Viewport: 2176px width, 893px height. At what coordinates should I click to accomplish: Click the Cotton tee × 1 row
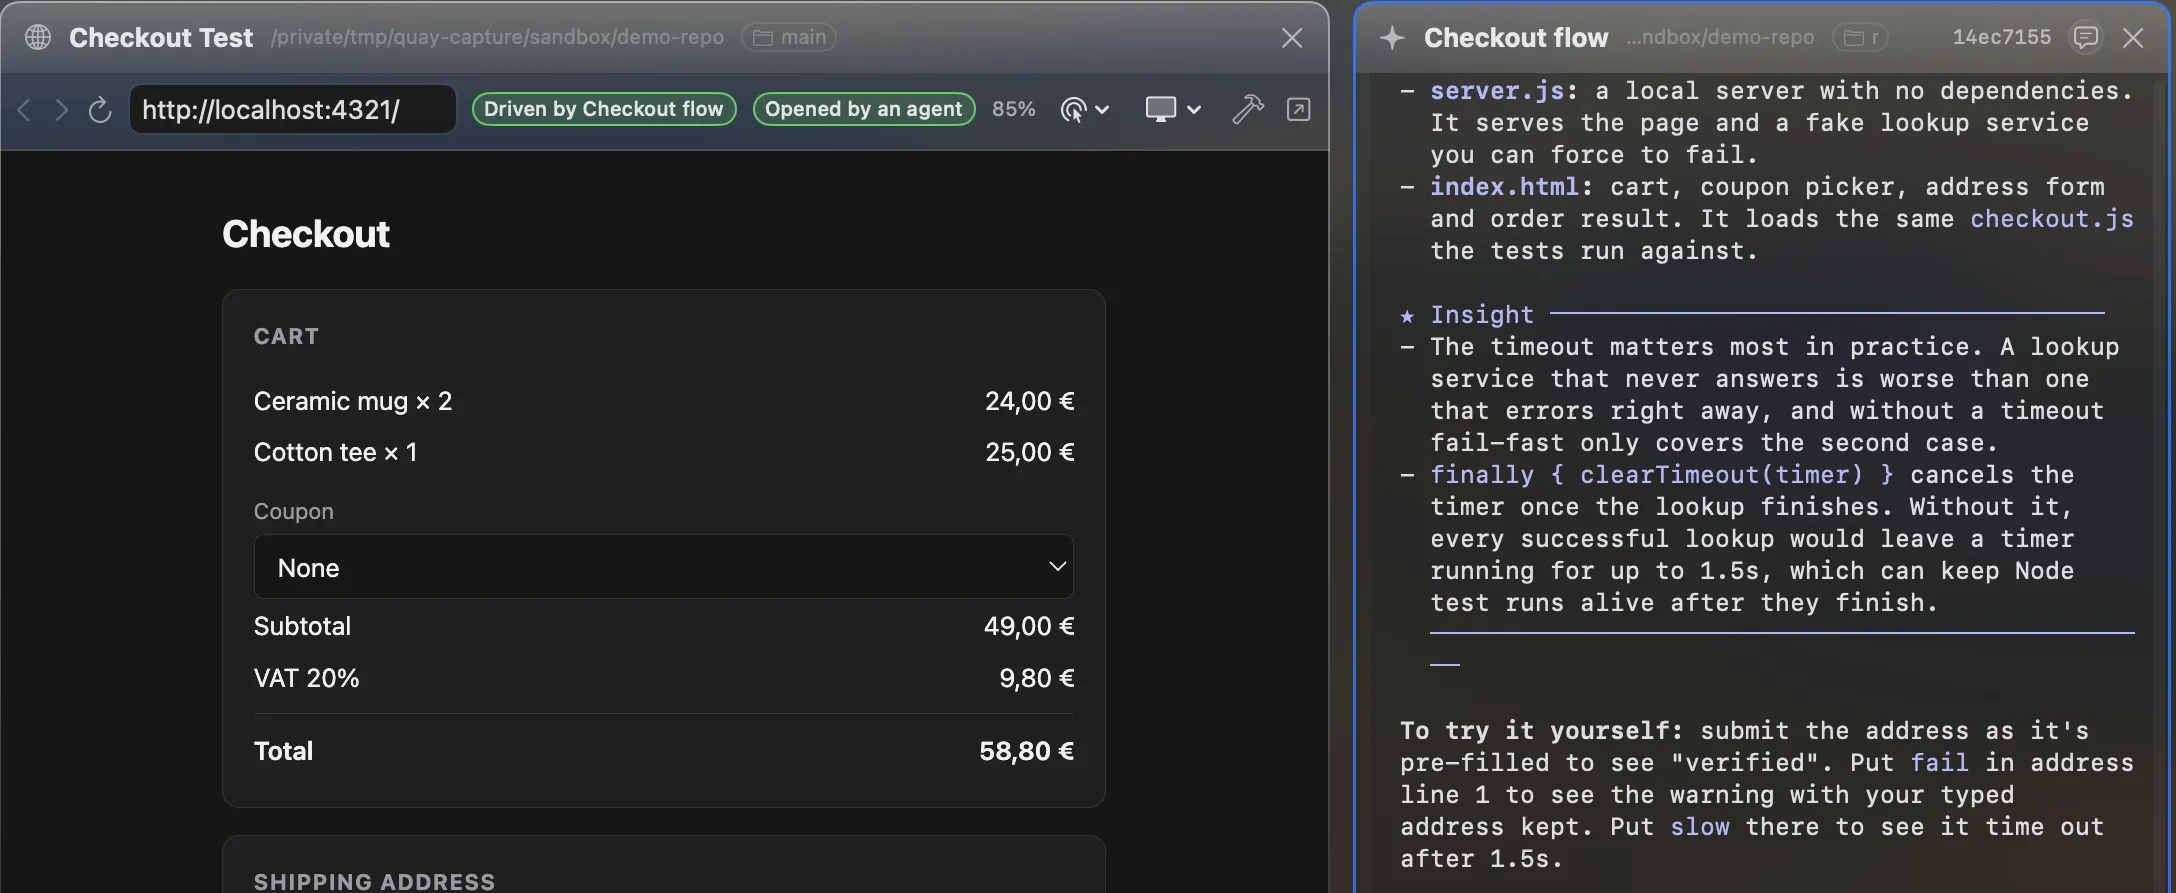664,452
